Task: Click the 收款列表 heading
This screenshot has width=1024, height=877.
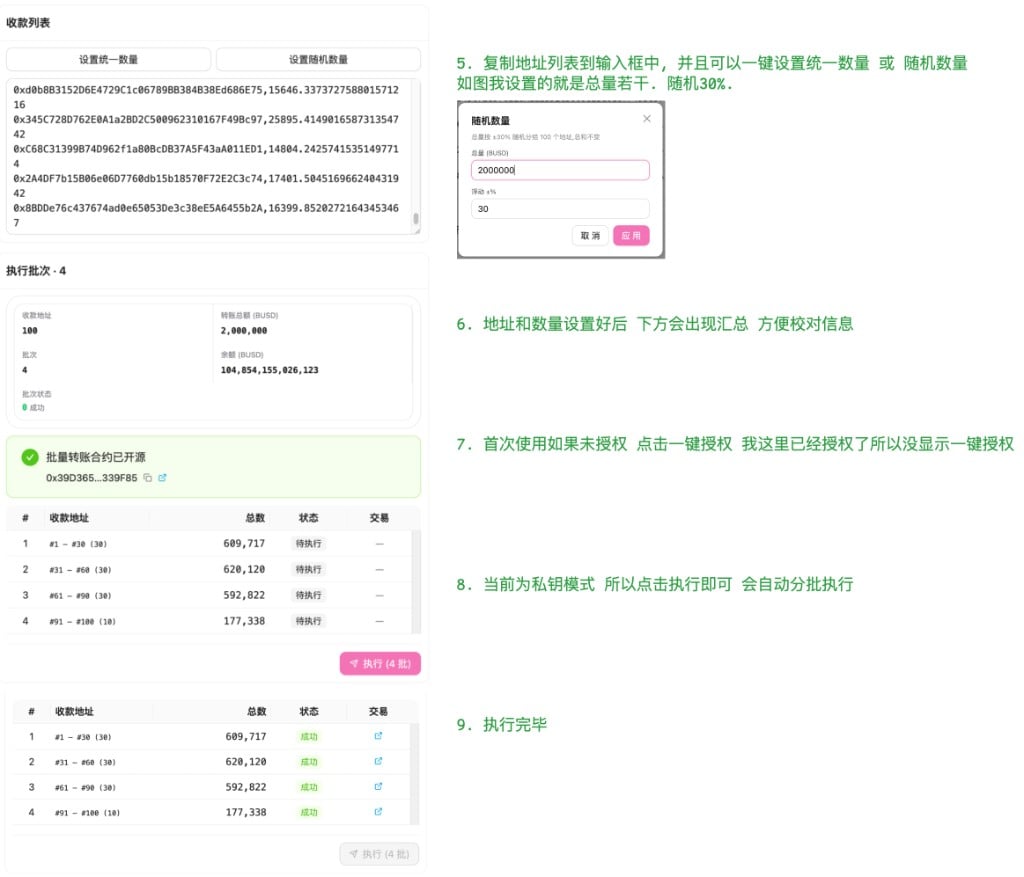Action: (x=28, y=23)
